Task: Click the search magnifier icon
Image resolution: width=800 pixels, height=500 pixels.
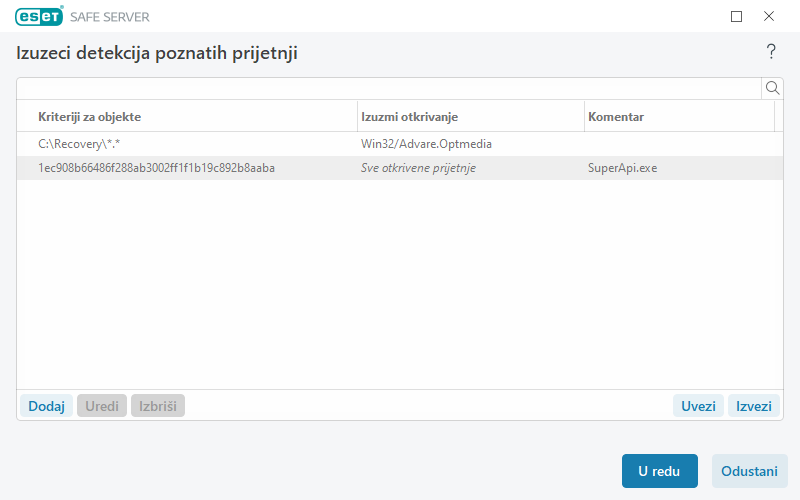Action: pyautogui.click(x=772, y=88)
